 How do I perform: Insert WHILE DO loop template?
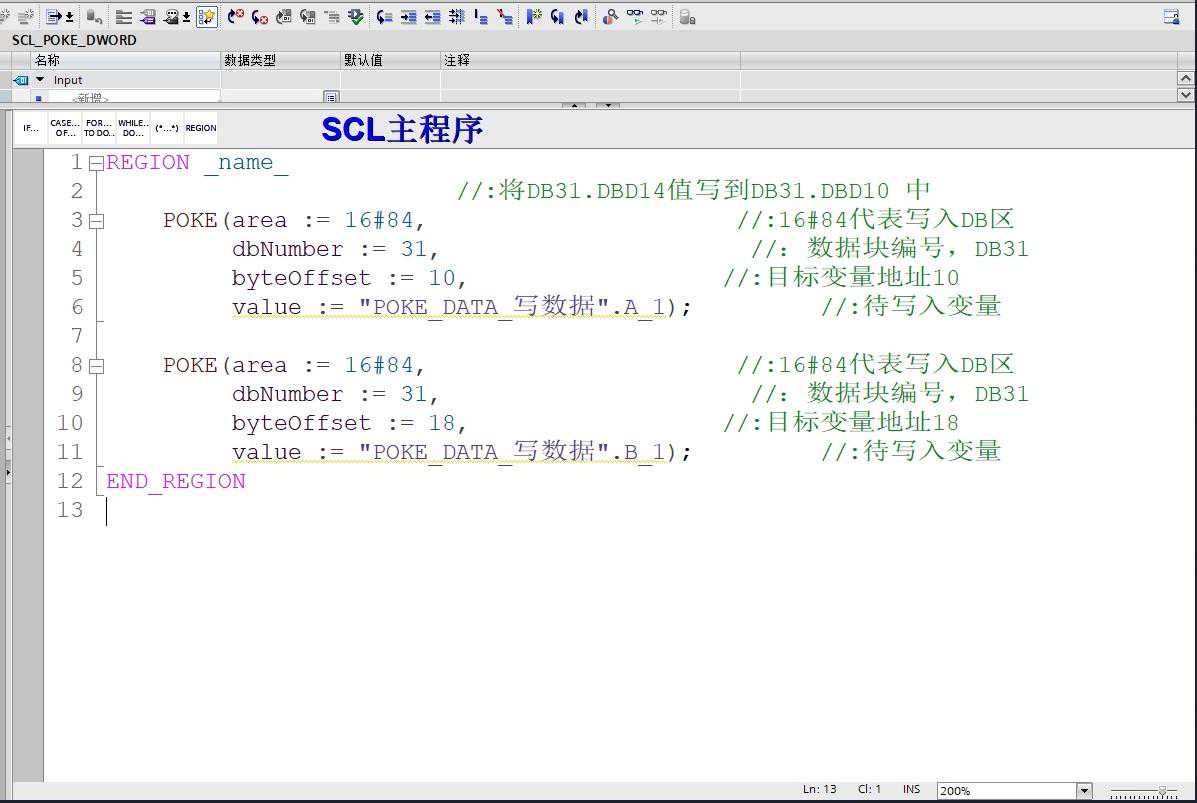[x=133, y=128]
